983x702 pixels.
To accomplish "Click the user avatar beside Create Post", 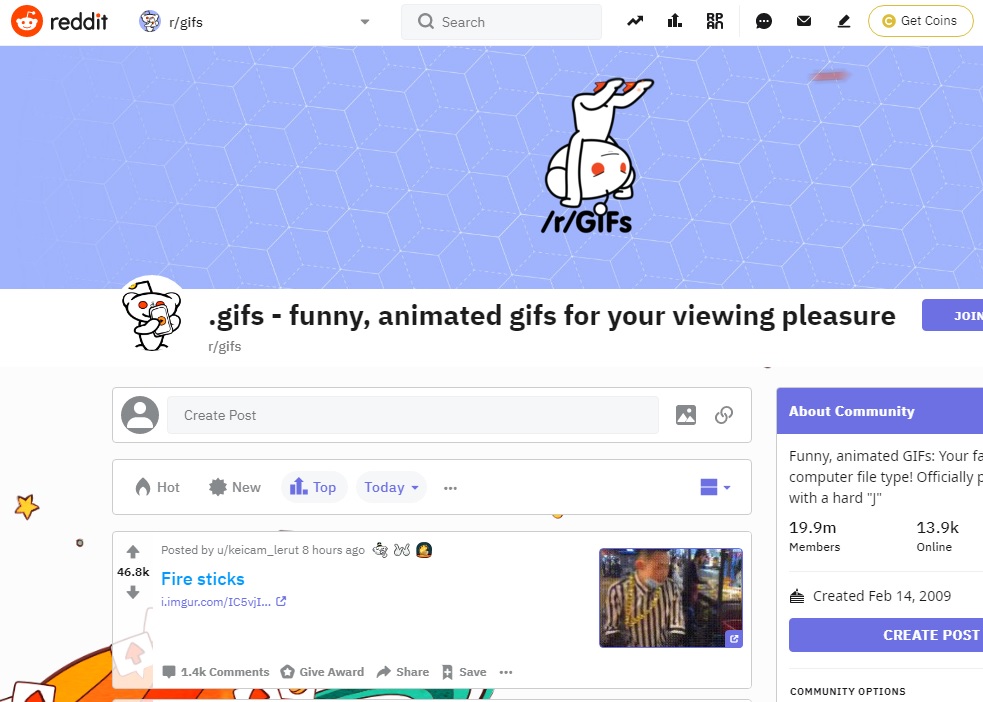I will pyautogui.click(x=140, y=415).
